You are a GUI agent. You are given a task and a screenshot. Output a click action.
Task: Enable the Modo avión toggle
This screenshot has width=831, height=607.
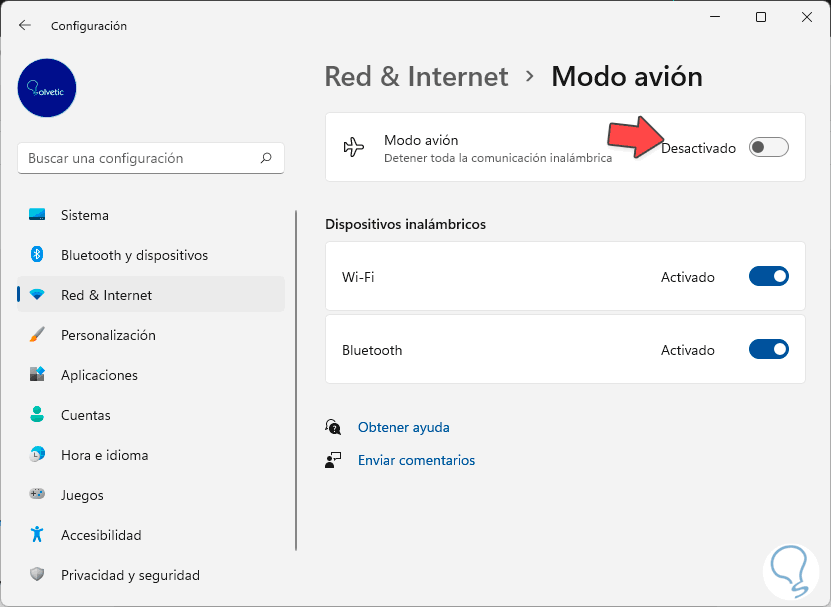768,148
